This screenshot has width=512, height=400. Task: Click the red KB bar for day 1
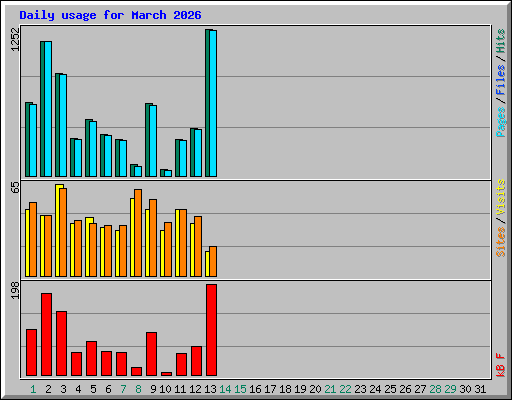point(31,353)
